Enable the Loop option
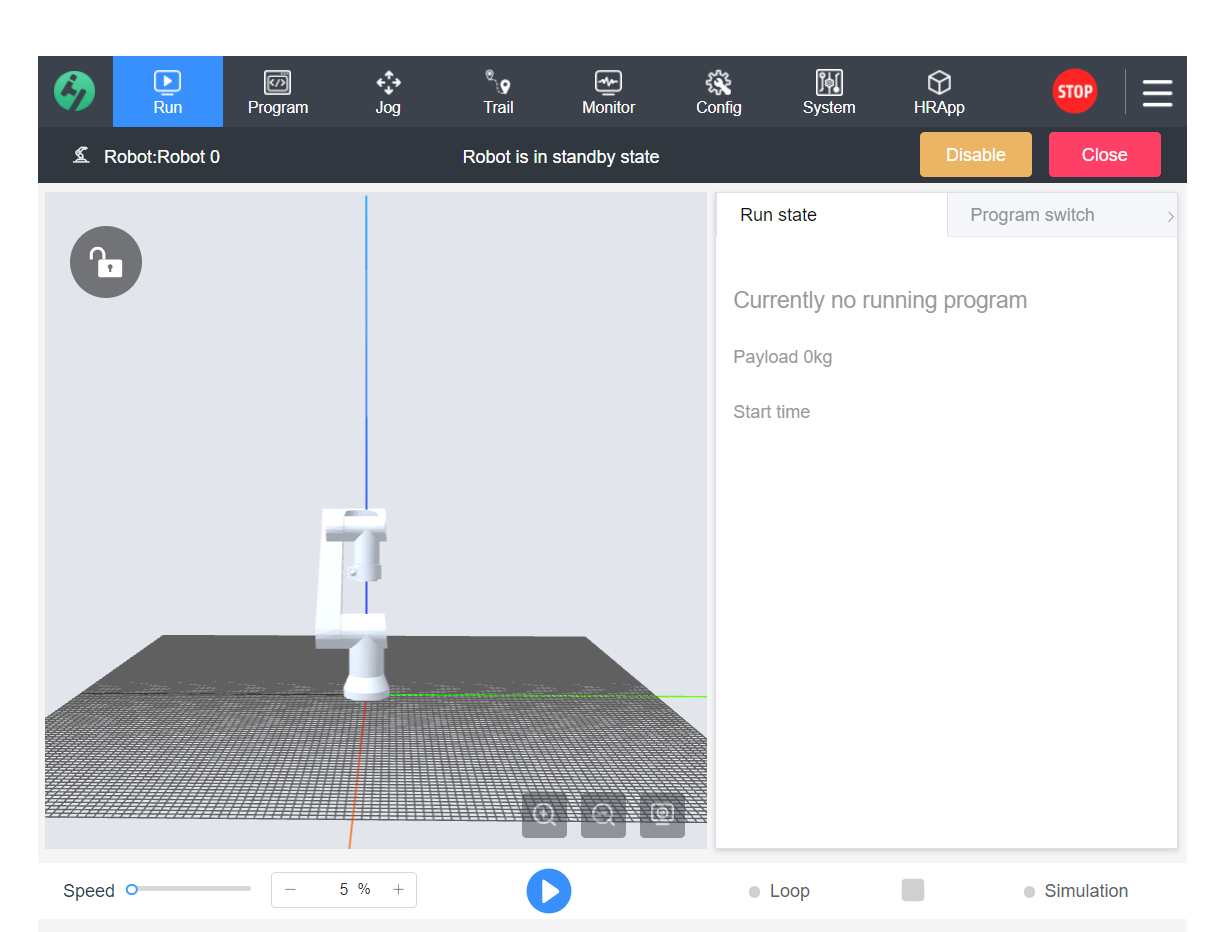 (755, 892)
